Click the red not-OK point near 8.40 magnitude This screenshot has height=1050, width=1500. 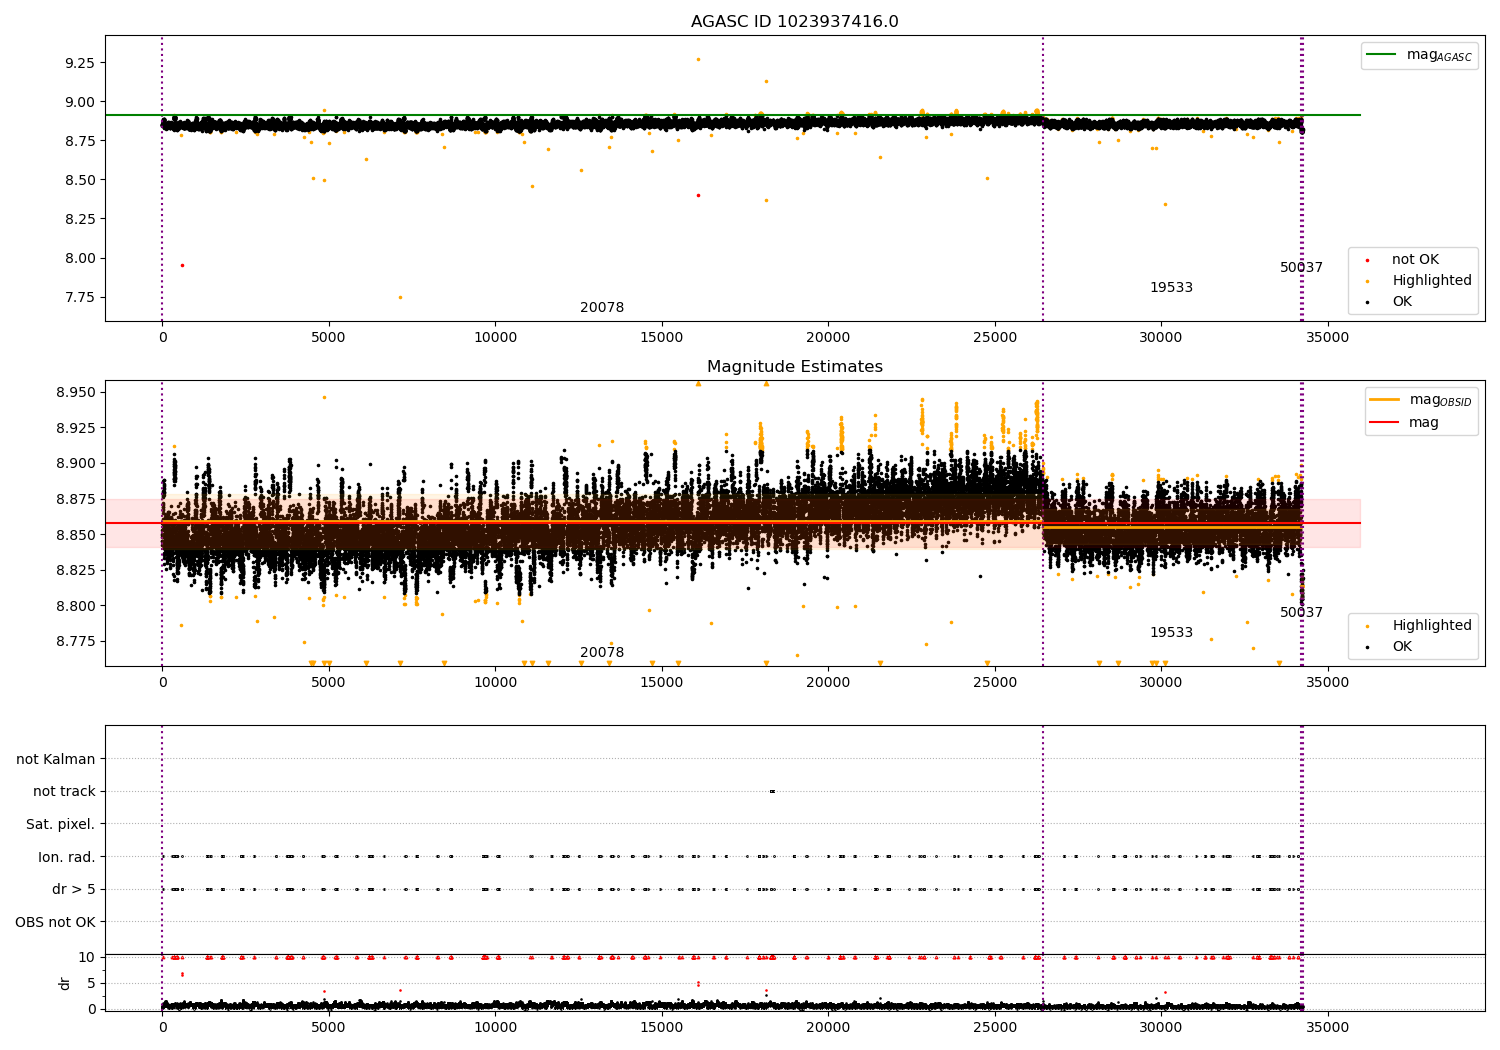click(x=698, y=195)
